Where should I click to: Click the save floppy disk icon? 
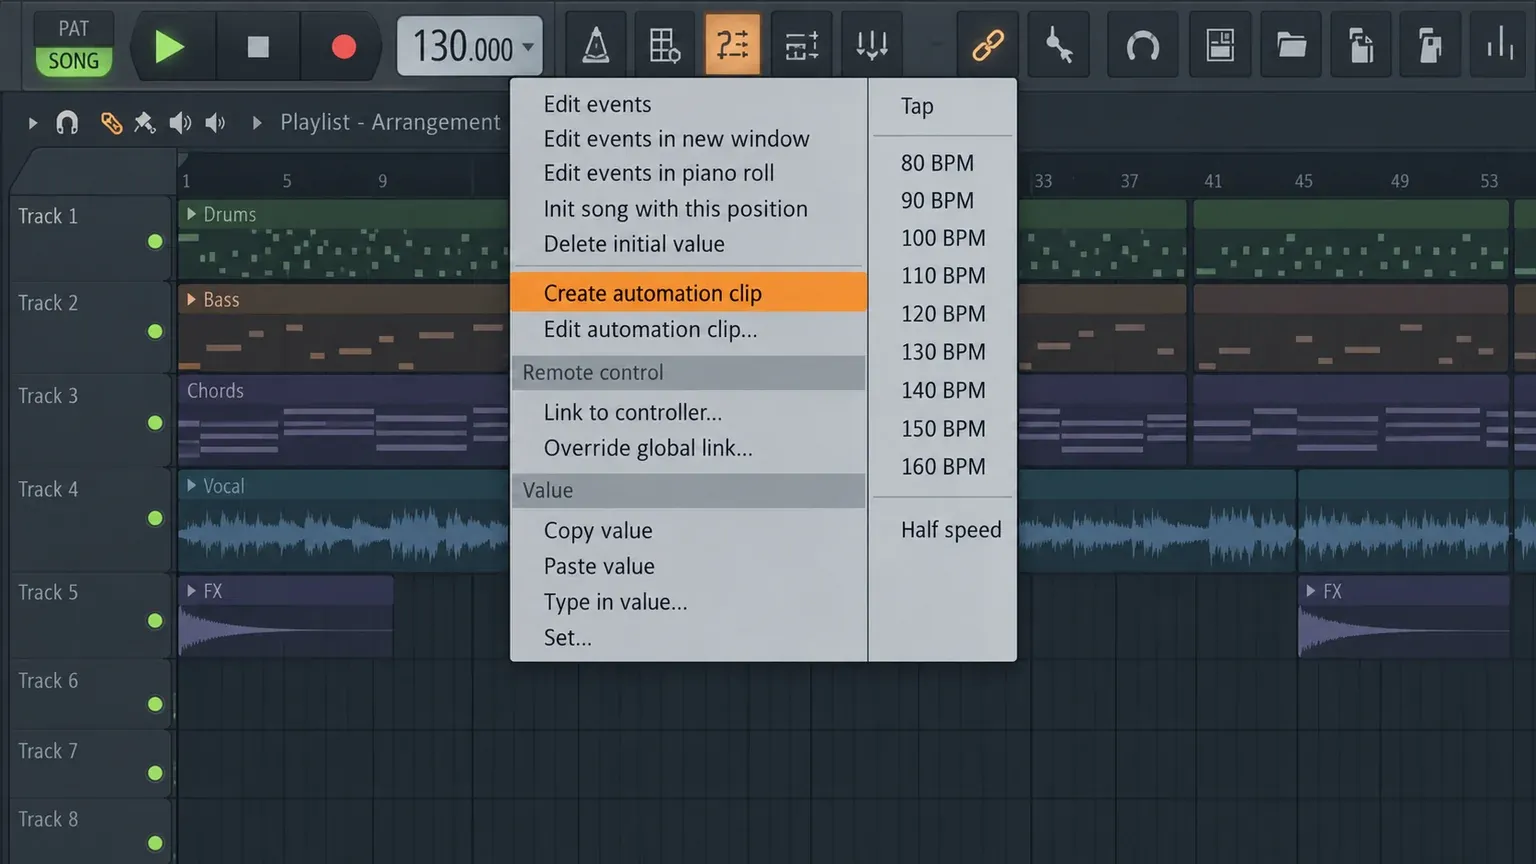1220,45
